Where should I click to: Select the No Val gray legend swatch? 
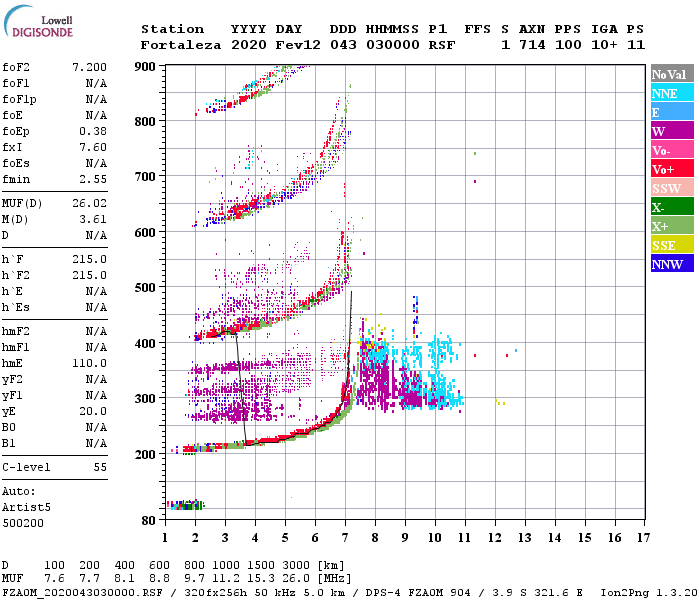[672, 74]
